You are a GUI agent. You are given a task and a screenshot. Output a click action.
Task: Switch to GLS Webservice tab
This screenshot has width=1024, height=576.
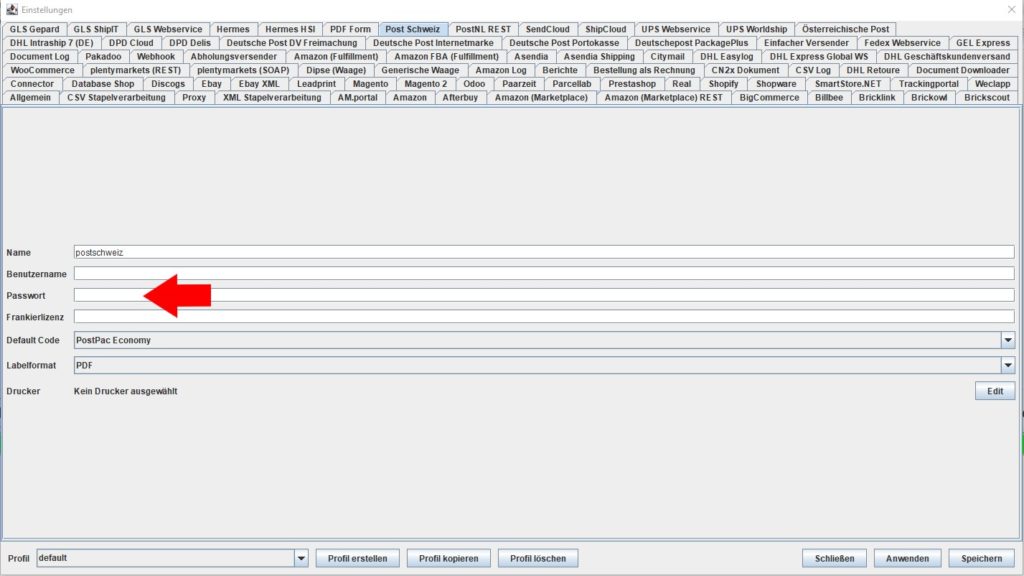click(x=168, y=29)
